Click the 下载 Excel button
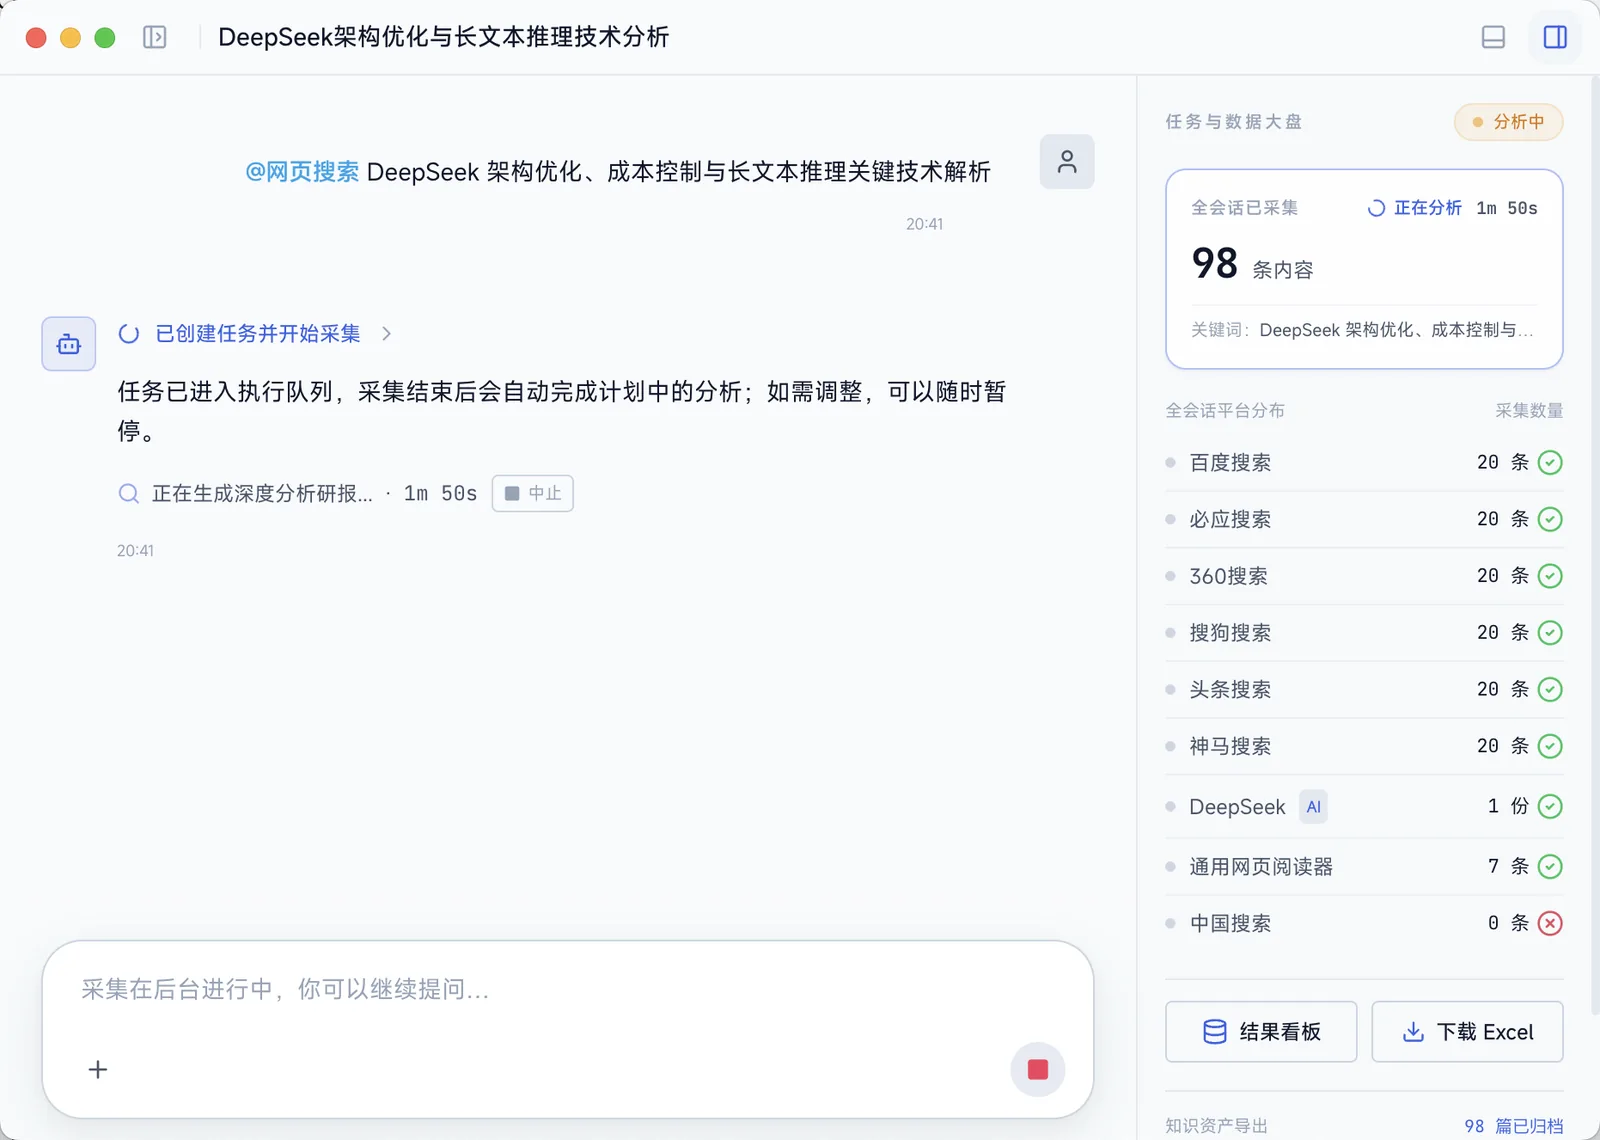The width and height of the screenshot is (1600, 1140). click(1467, 1032)
